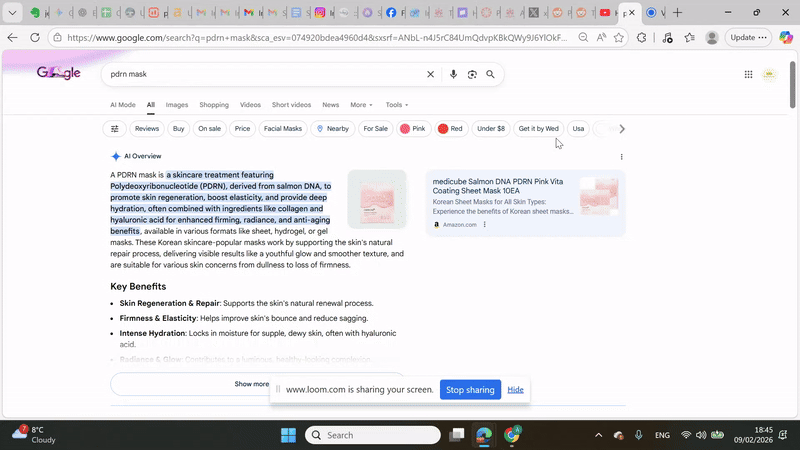The image size is (800, 450).
Task: Apply the Under $8 filter chip
Action: coord(491,129)
